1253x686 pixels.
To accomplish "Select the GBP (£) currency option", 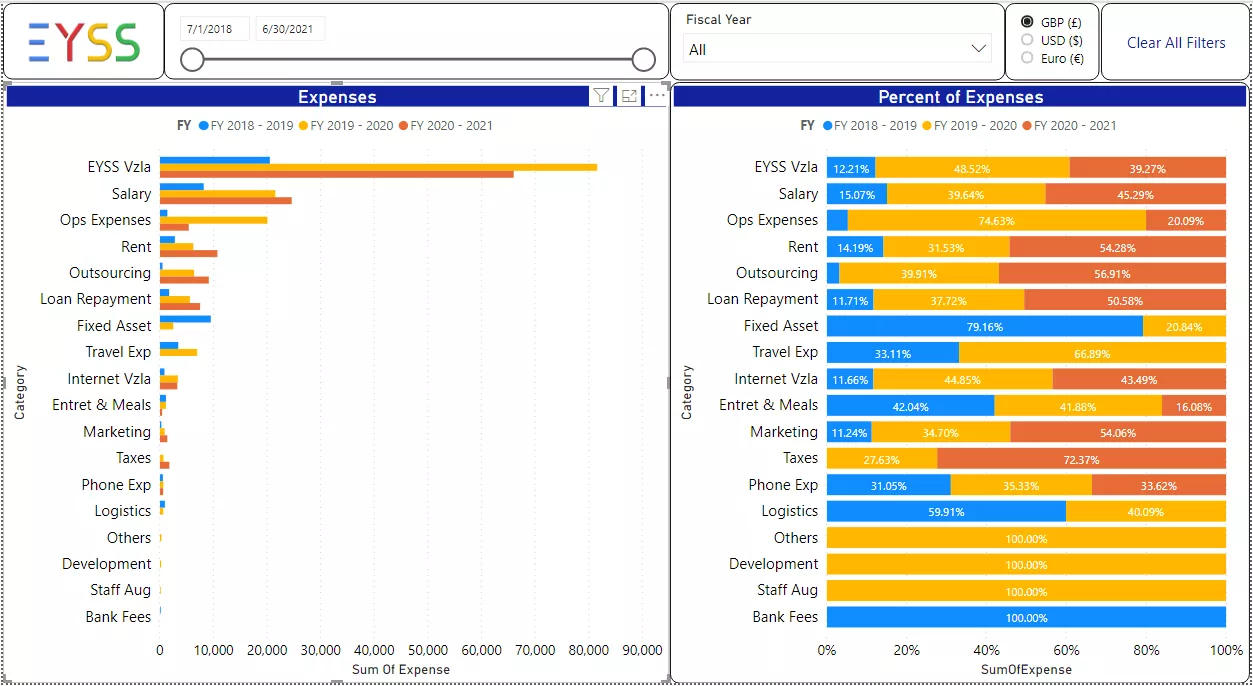I will point(1027,22).
